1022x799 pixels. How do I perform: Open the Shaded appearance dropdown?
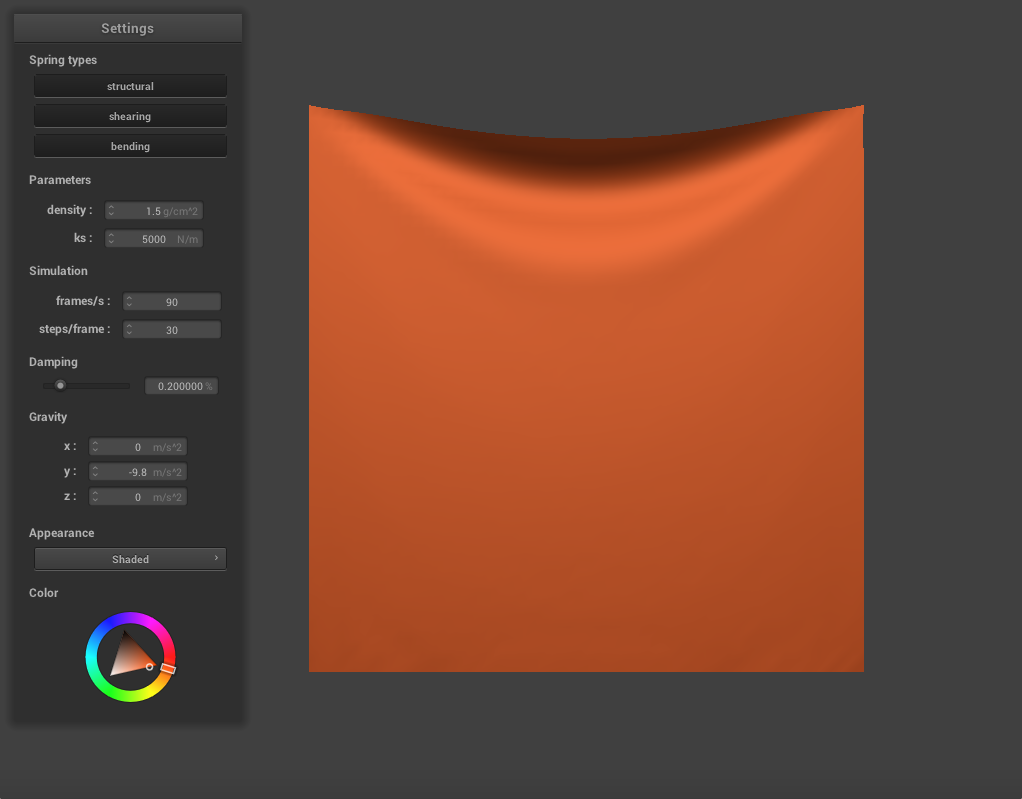tap(130, 560)
